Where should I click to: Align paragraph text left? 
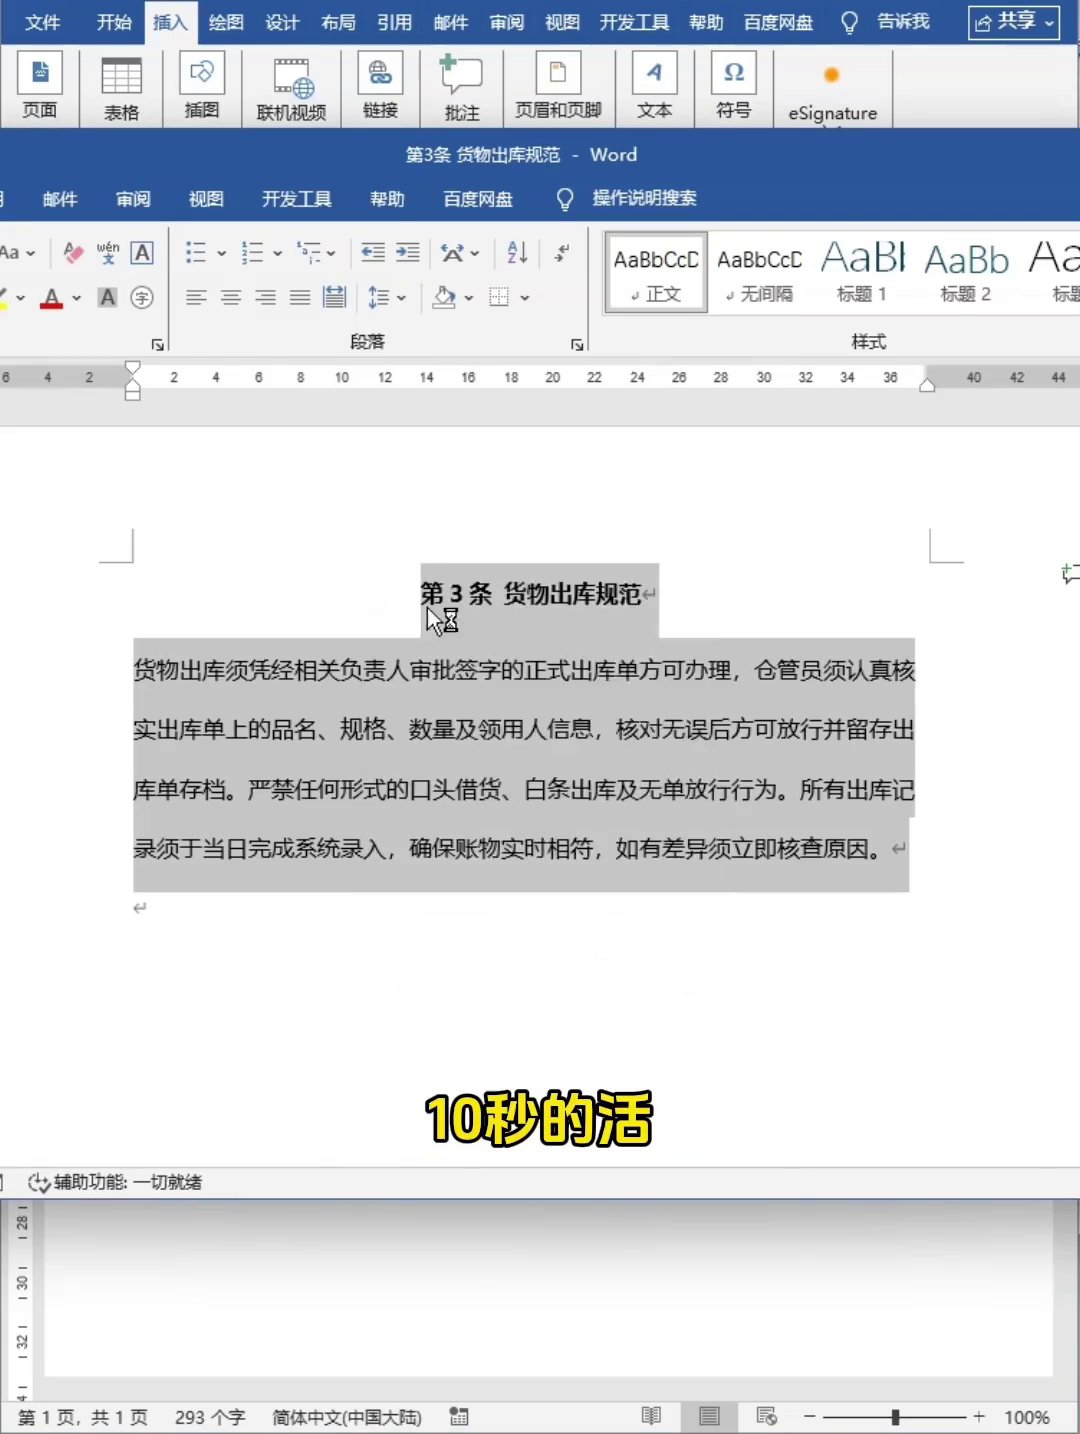196,297
